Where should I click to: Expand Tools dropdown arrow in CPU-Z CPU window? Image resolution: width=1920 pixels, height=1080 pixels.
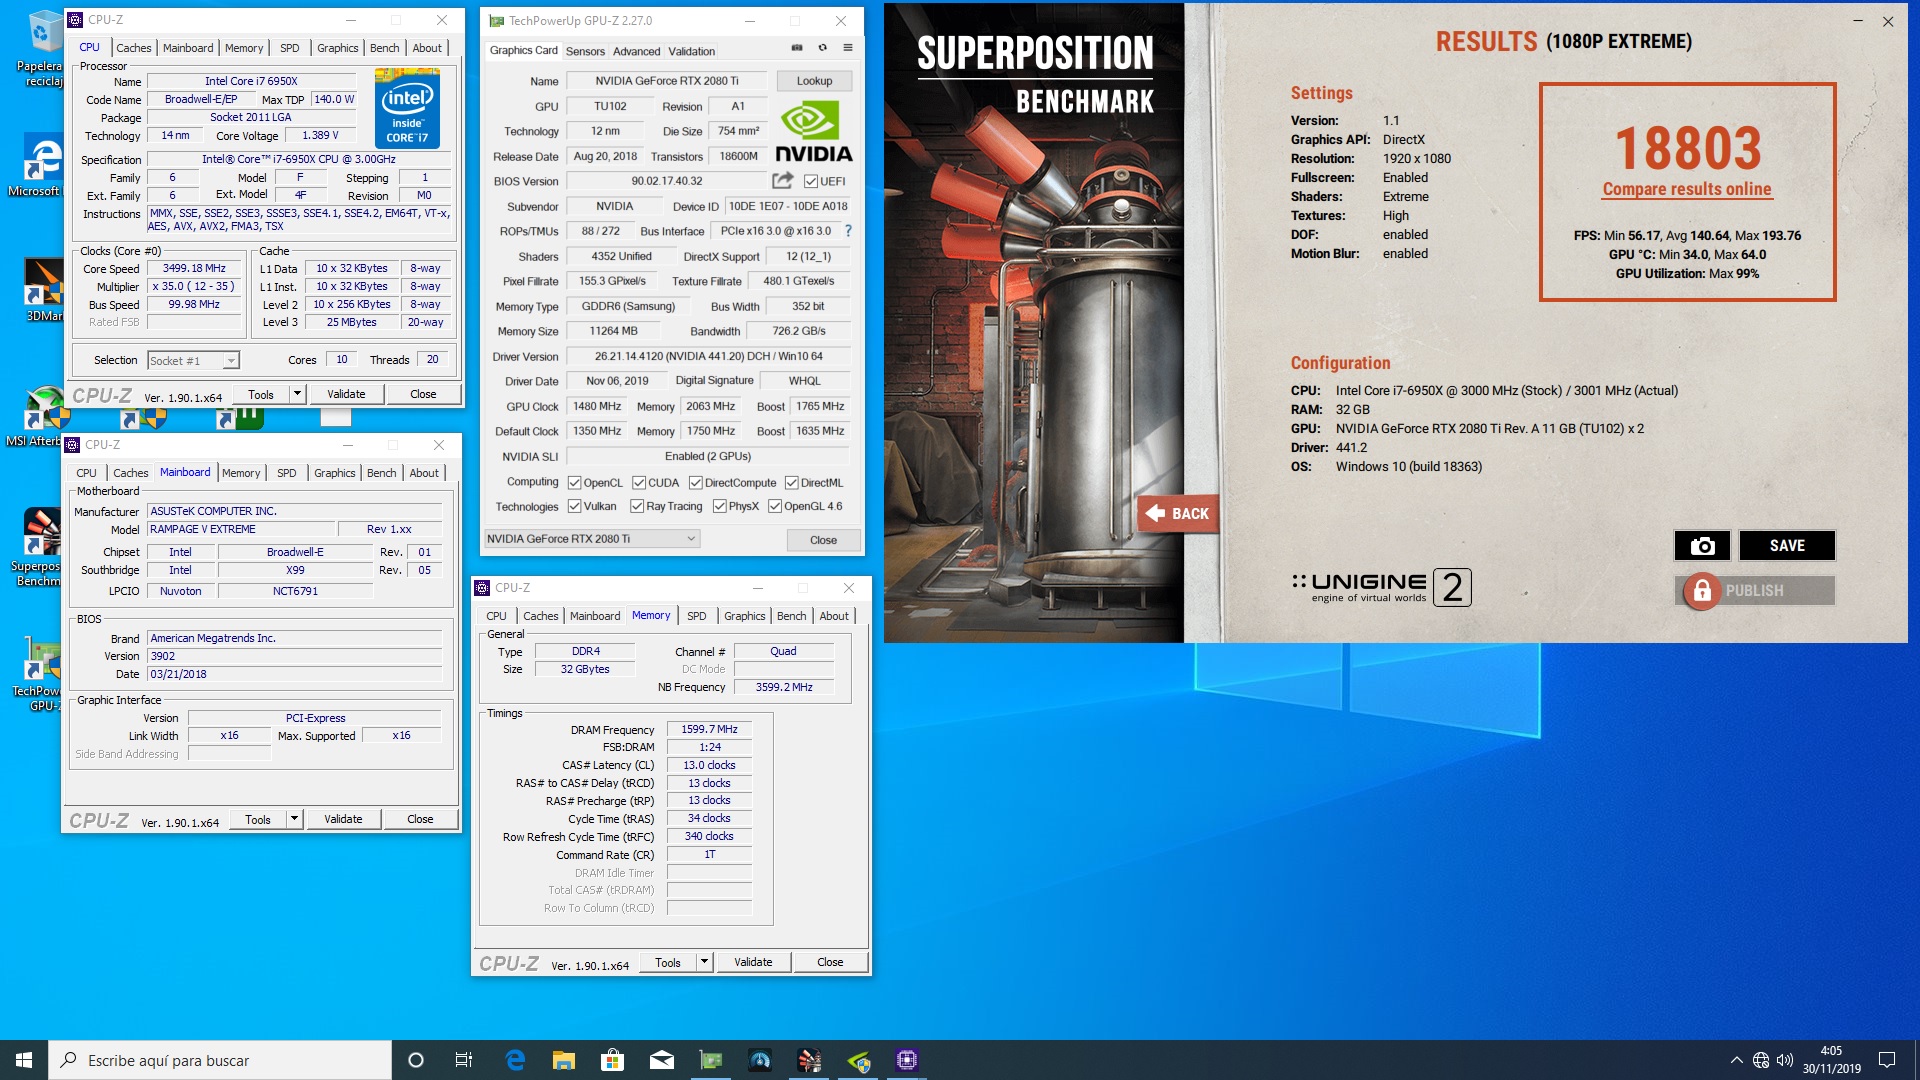pos(297,394)
